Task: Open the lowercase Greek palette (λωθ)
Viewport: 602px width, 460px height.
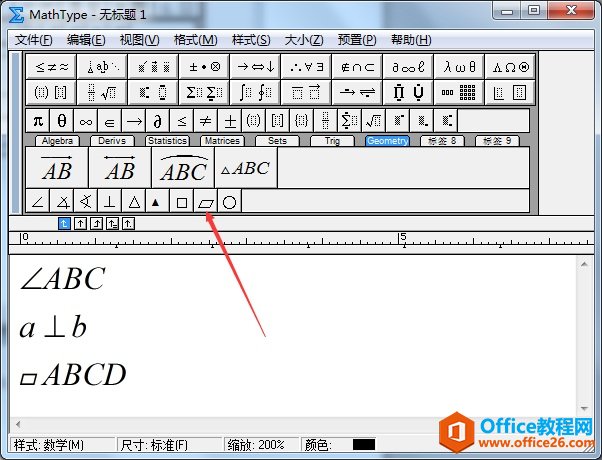Action: pos(460,67)
